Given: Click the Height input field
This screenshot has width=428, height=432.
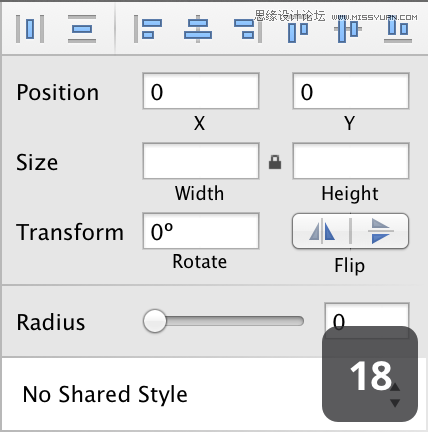Looking at the screenshot, I should 351,161.
